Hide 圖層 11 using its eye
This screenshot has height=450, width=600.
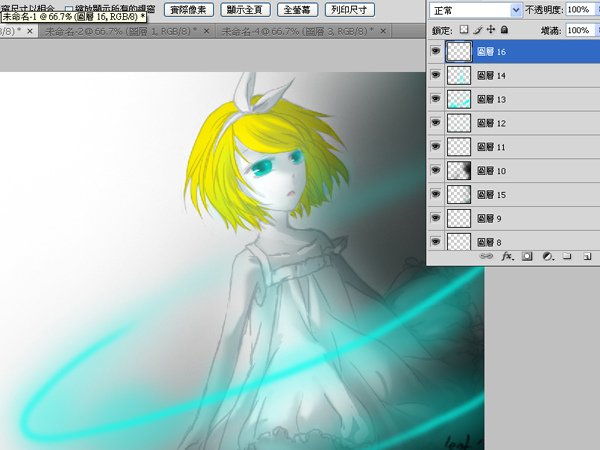435,146
